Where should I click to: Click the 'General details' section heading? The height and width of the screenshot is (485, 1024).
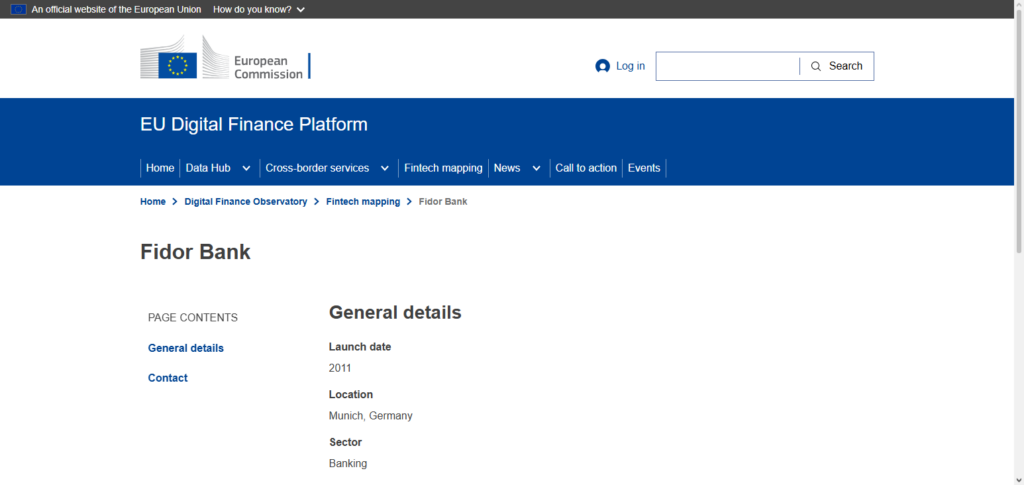pos(395,313)
